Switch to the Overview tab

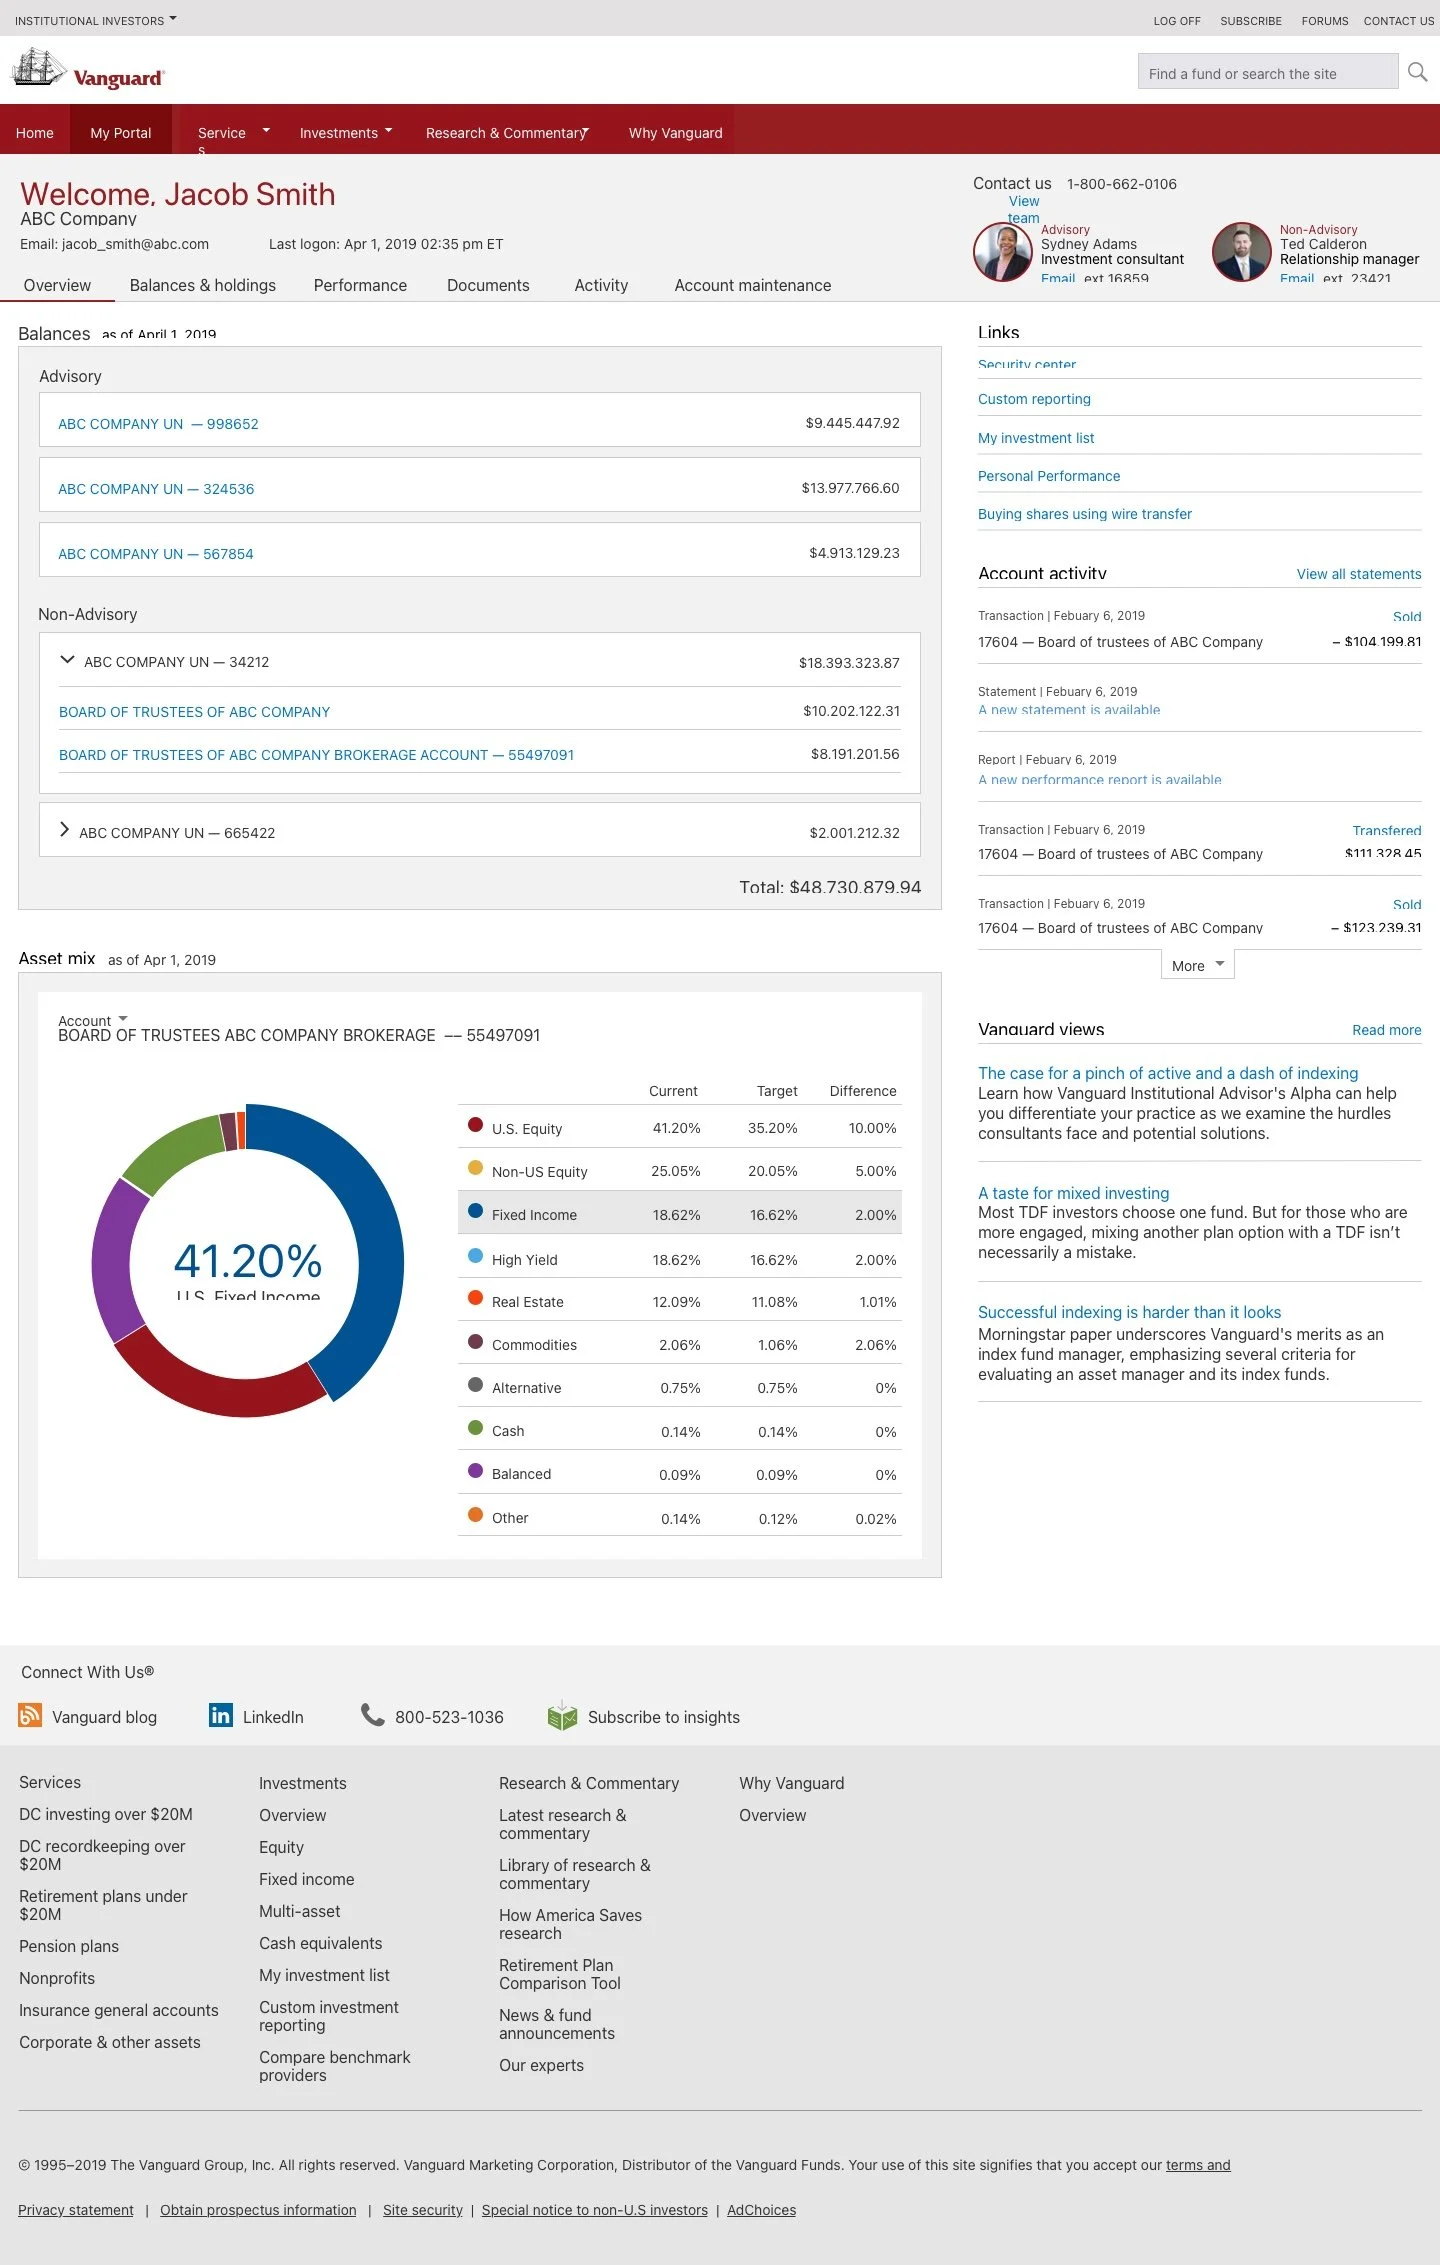click(57, 285)
